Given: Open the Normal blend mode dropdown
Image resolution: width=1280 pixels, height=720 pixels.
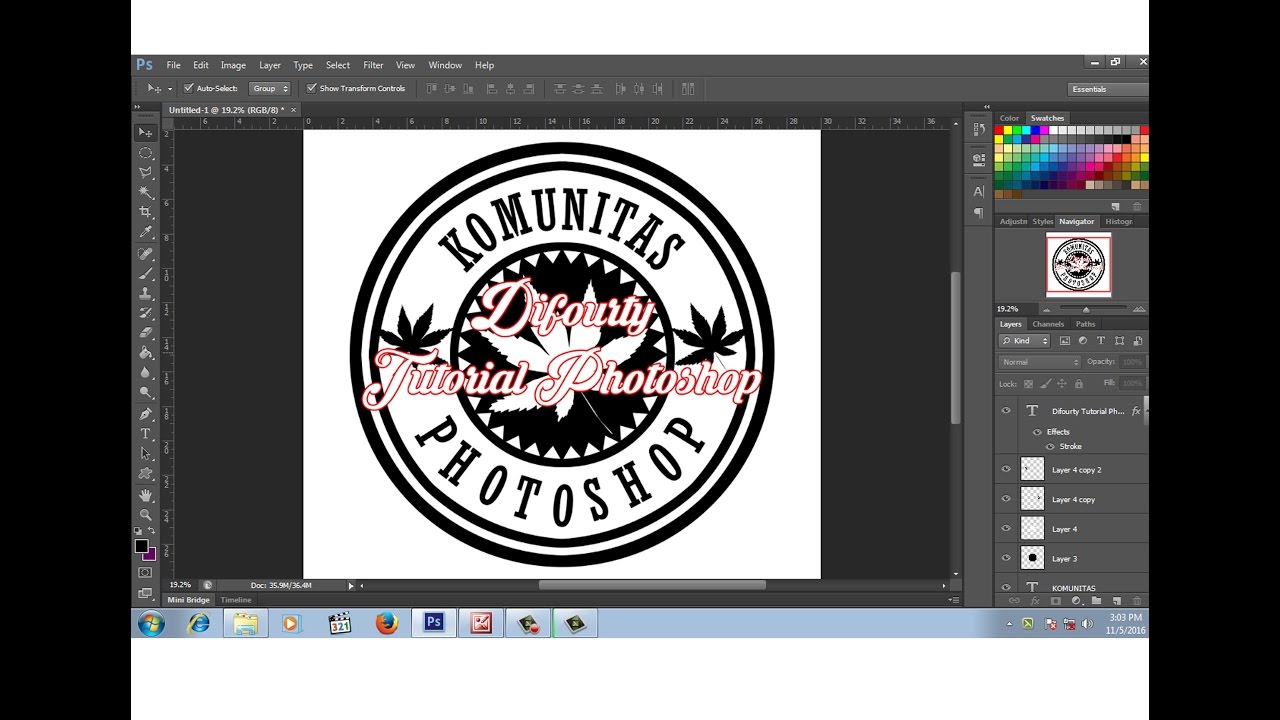Looking at the screenshot, I should pos(1040,362).
